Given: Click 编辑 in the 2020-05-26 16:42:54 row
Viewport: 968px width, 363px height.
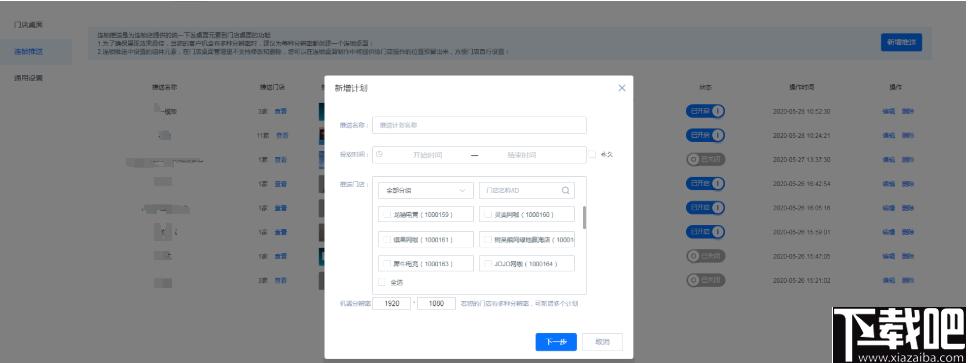Looking at the screenshot, I should 888,183.
